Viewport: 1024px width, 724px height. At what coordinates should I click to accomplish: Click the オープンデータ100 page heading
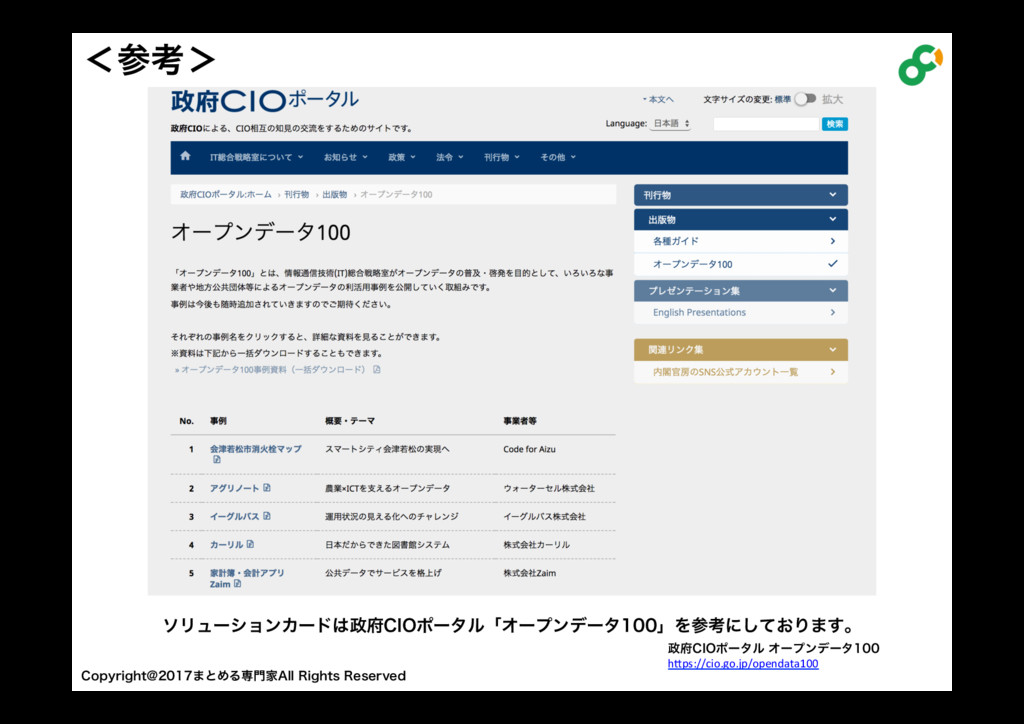(261, 232)
